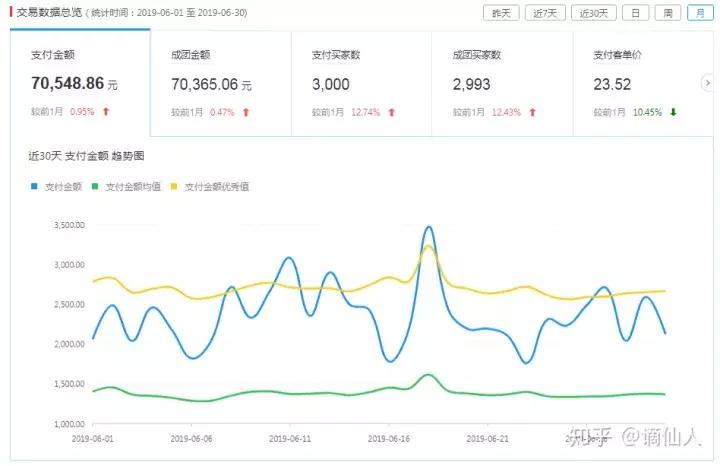Click the yellow line's peak point
This screenshot has height=466, width=720.
428,247
